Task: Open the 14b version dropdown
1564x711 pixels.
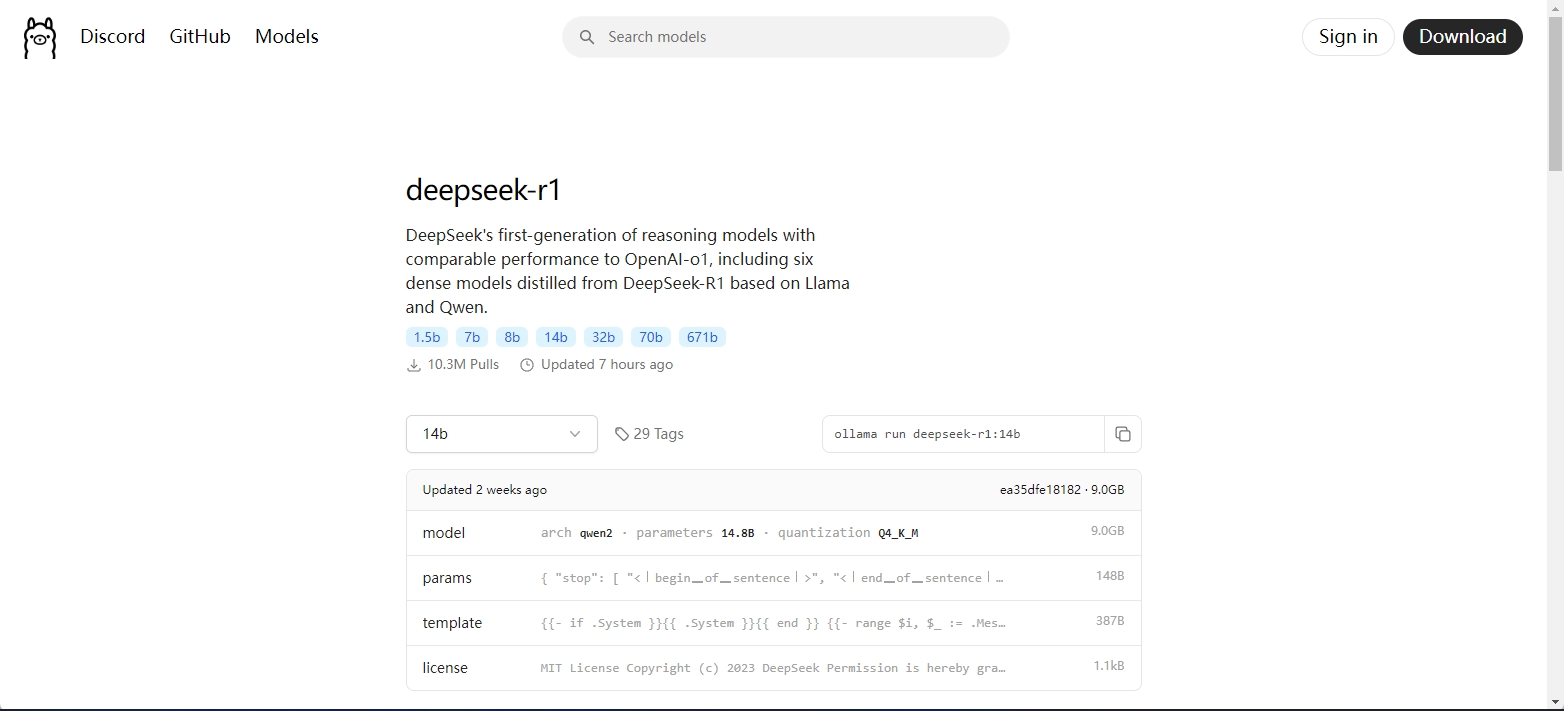Action: pos(502,434)
